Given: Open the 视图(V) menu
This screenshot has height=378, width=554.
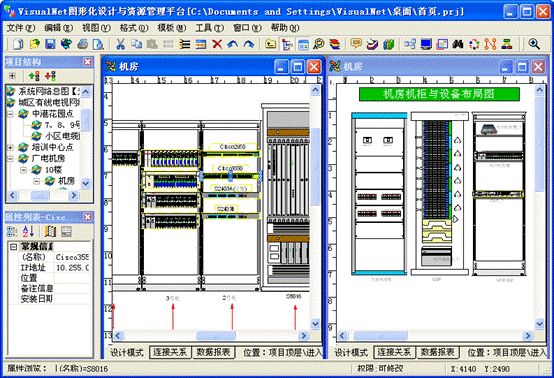Looking at the screenshot, I should coord(96,28).
